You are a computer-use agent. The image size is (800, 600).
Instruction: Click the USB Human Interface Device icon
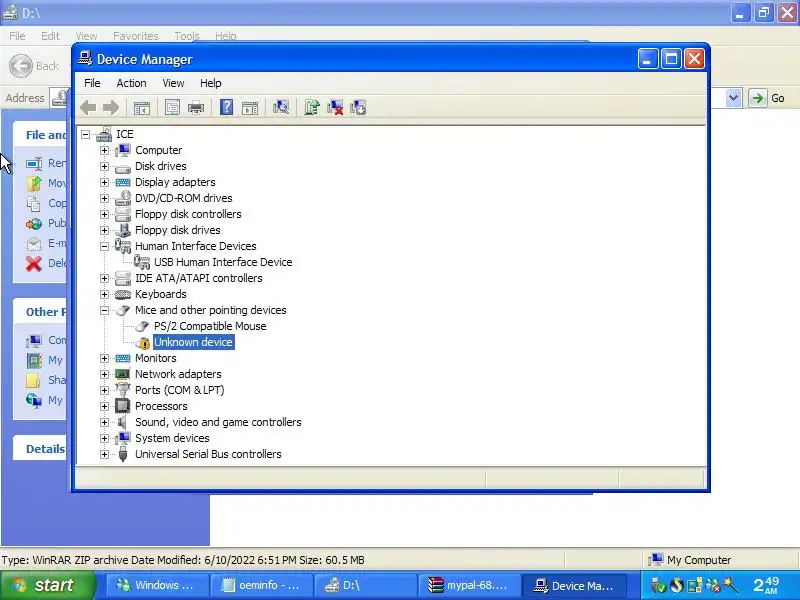pyautogui.click(x=142, y=262)
